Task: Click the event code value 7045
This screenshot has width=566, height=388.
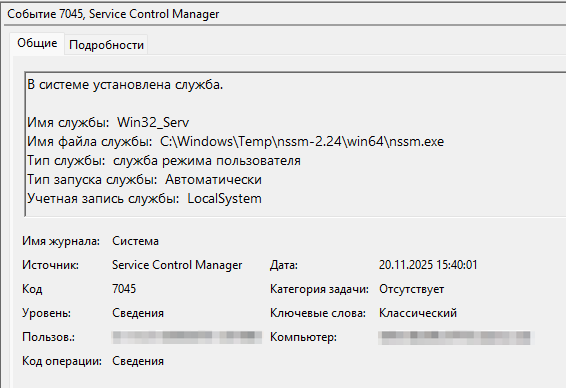Action: (x=124, y=289)
